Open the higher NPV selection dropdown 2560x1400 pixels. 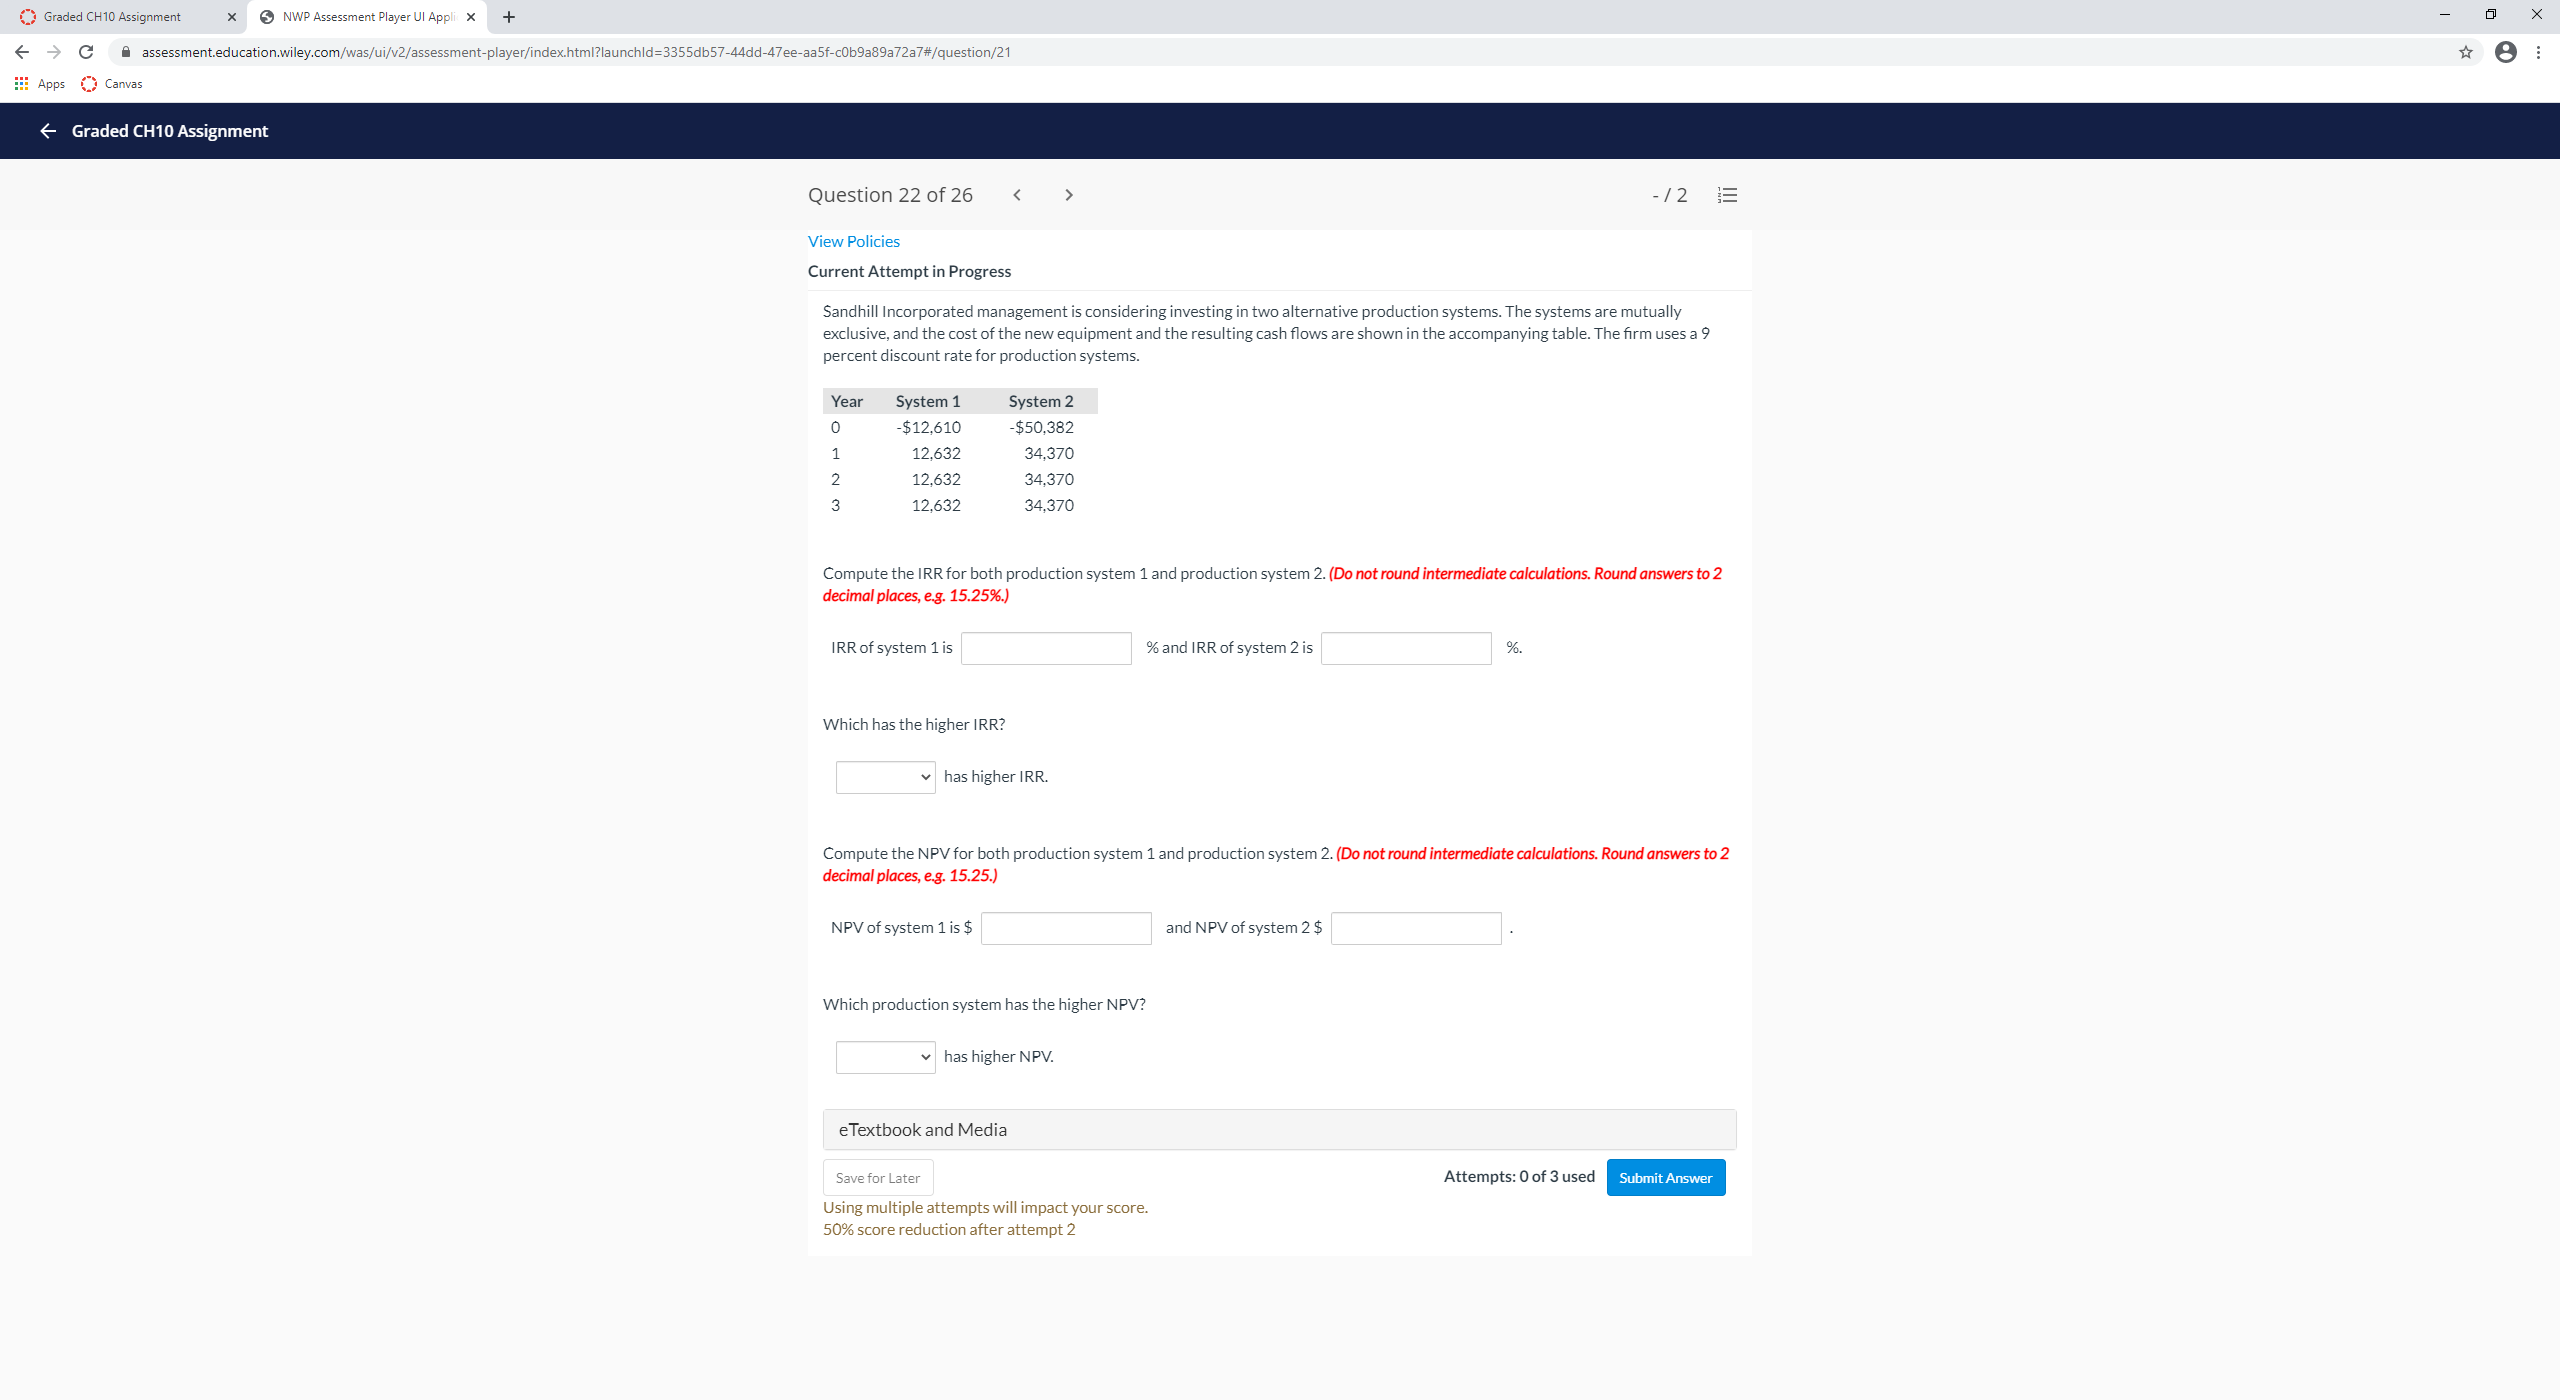tap(884, 1057)
